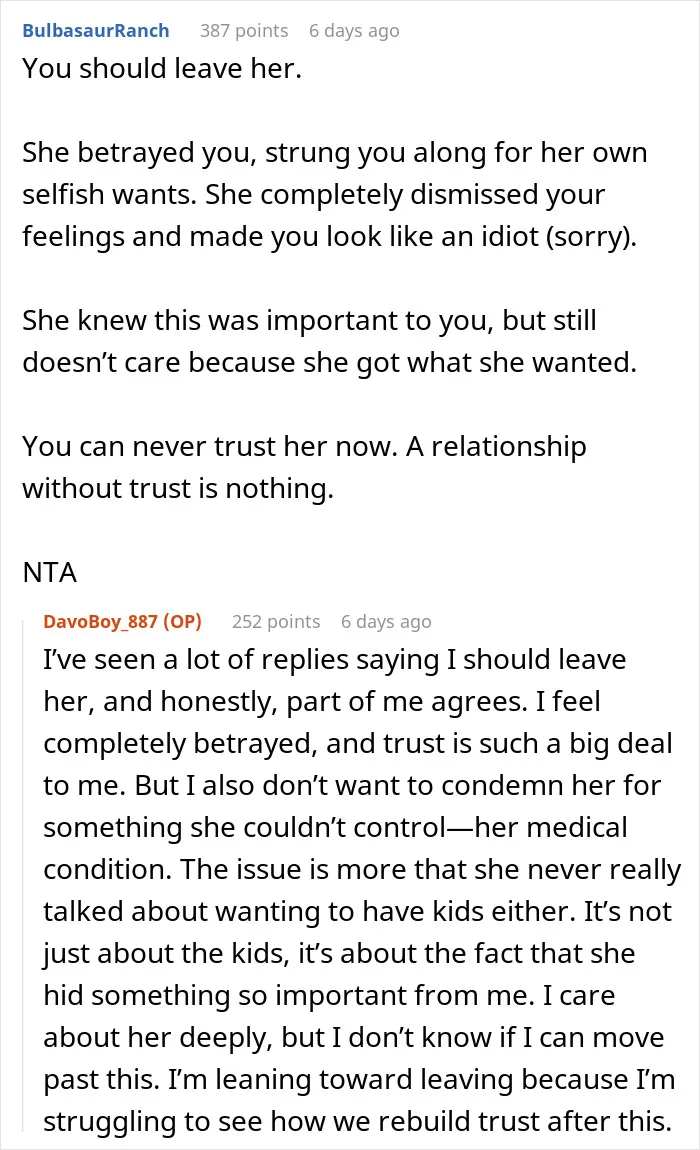Click the 387 points score label

click(x=244, y=31)
